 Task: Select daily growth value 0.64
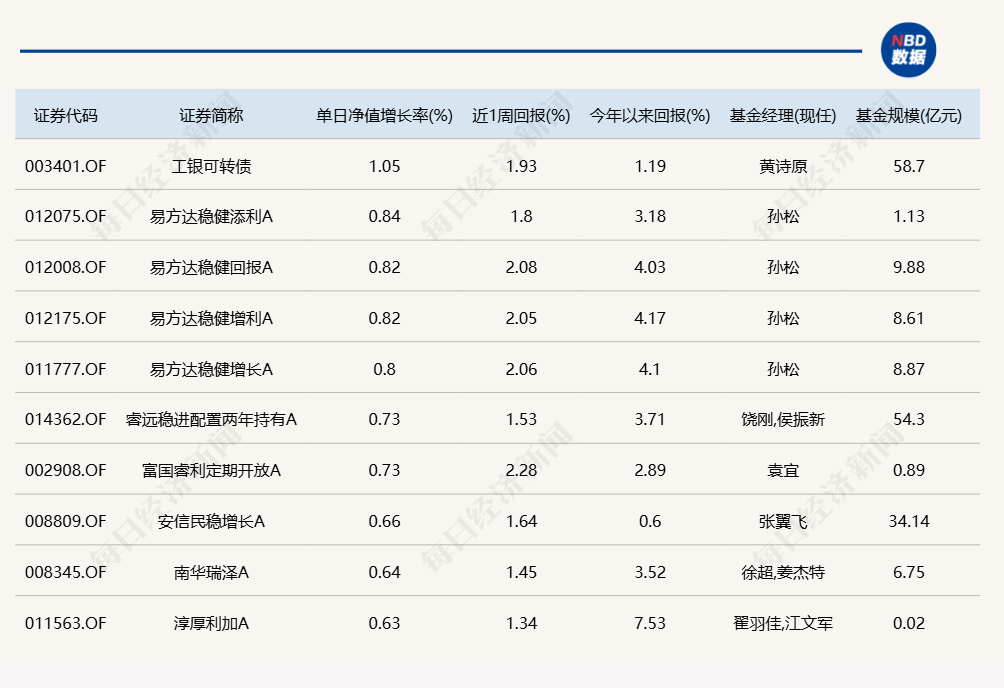click(x=384, y=572)
